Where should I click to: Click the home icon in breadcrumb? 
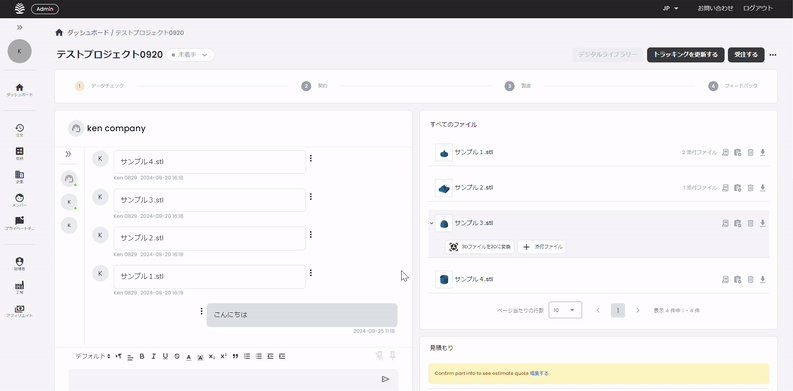pos(59,32)
